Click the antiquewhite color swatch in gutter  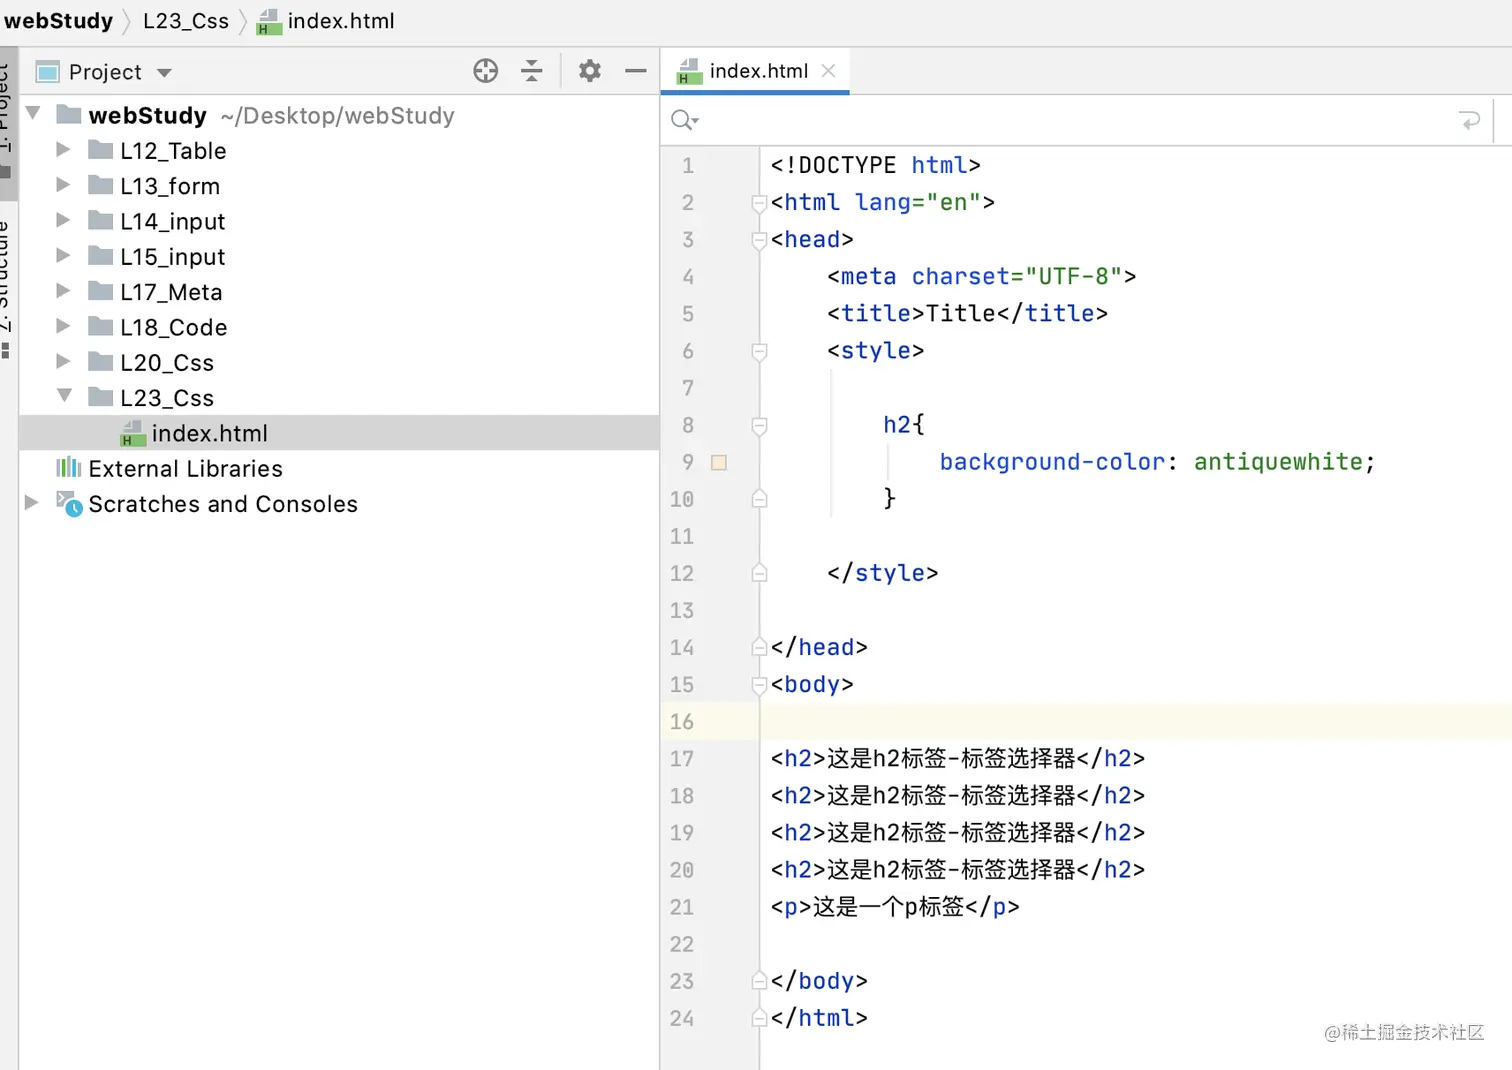[719, 462]
